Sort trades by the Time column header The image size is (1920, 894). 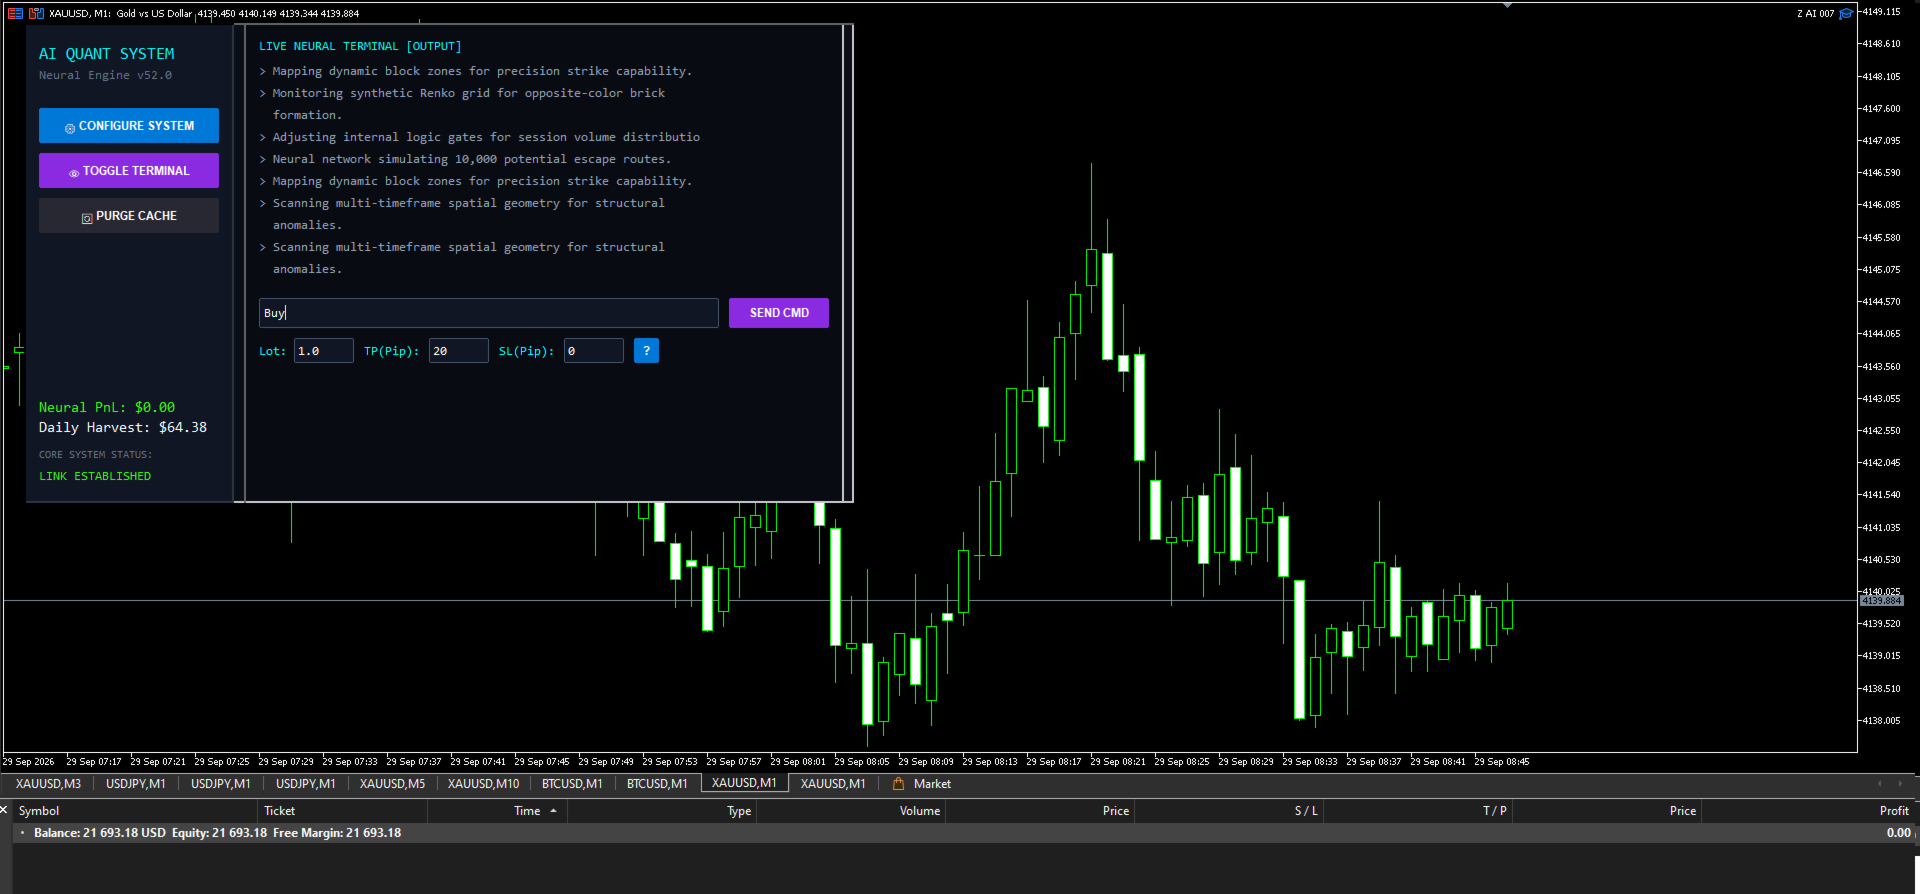tap(527, 811)
